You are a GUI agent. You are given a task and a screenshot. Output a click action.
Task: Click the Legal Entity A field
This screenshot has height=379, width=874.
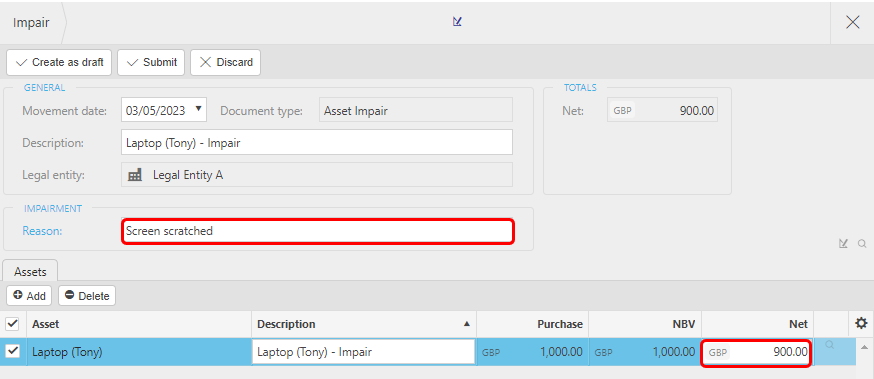click(x=317, y=174)
